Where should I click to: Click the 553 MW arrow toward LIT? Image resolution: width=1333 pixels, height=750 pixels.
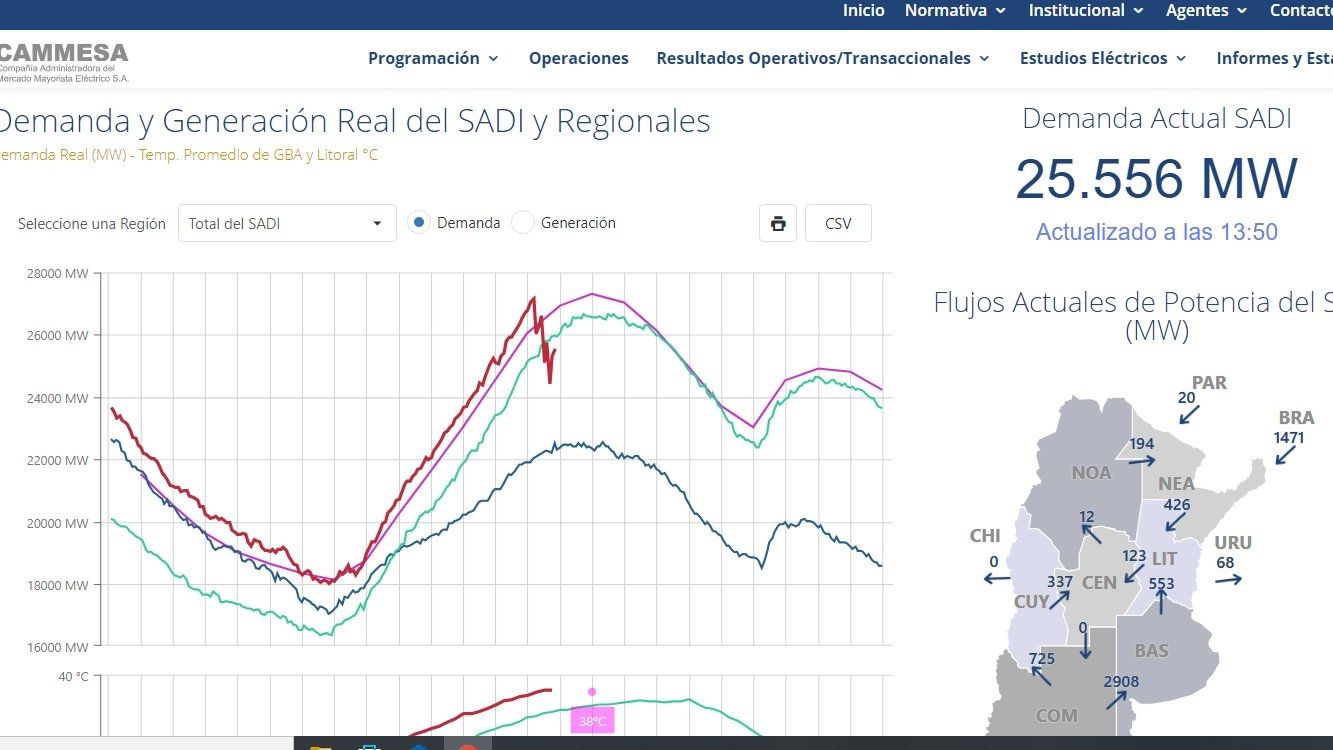[1161, 601]
